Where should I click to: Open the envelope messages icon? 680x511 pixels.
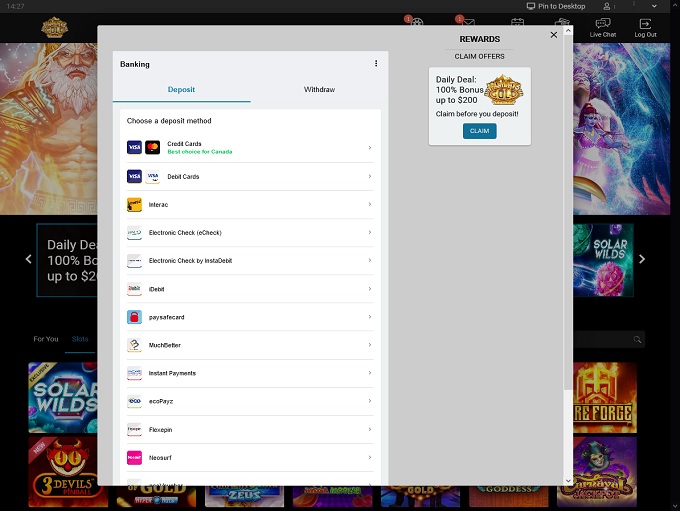click(467, 24)
